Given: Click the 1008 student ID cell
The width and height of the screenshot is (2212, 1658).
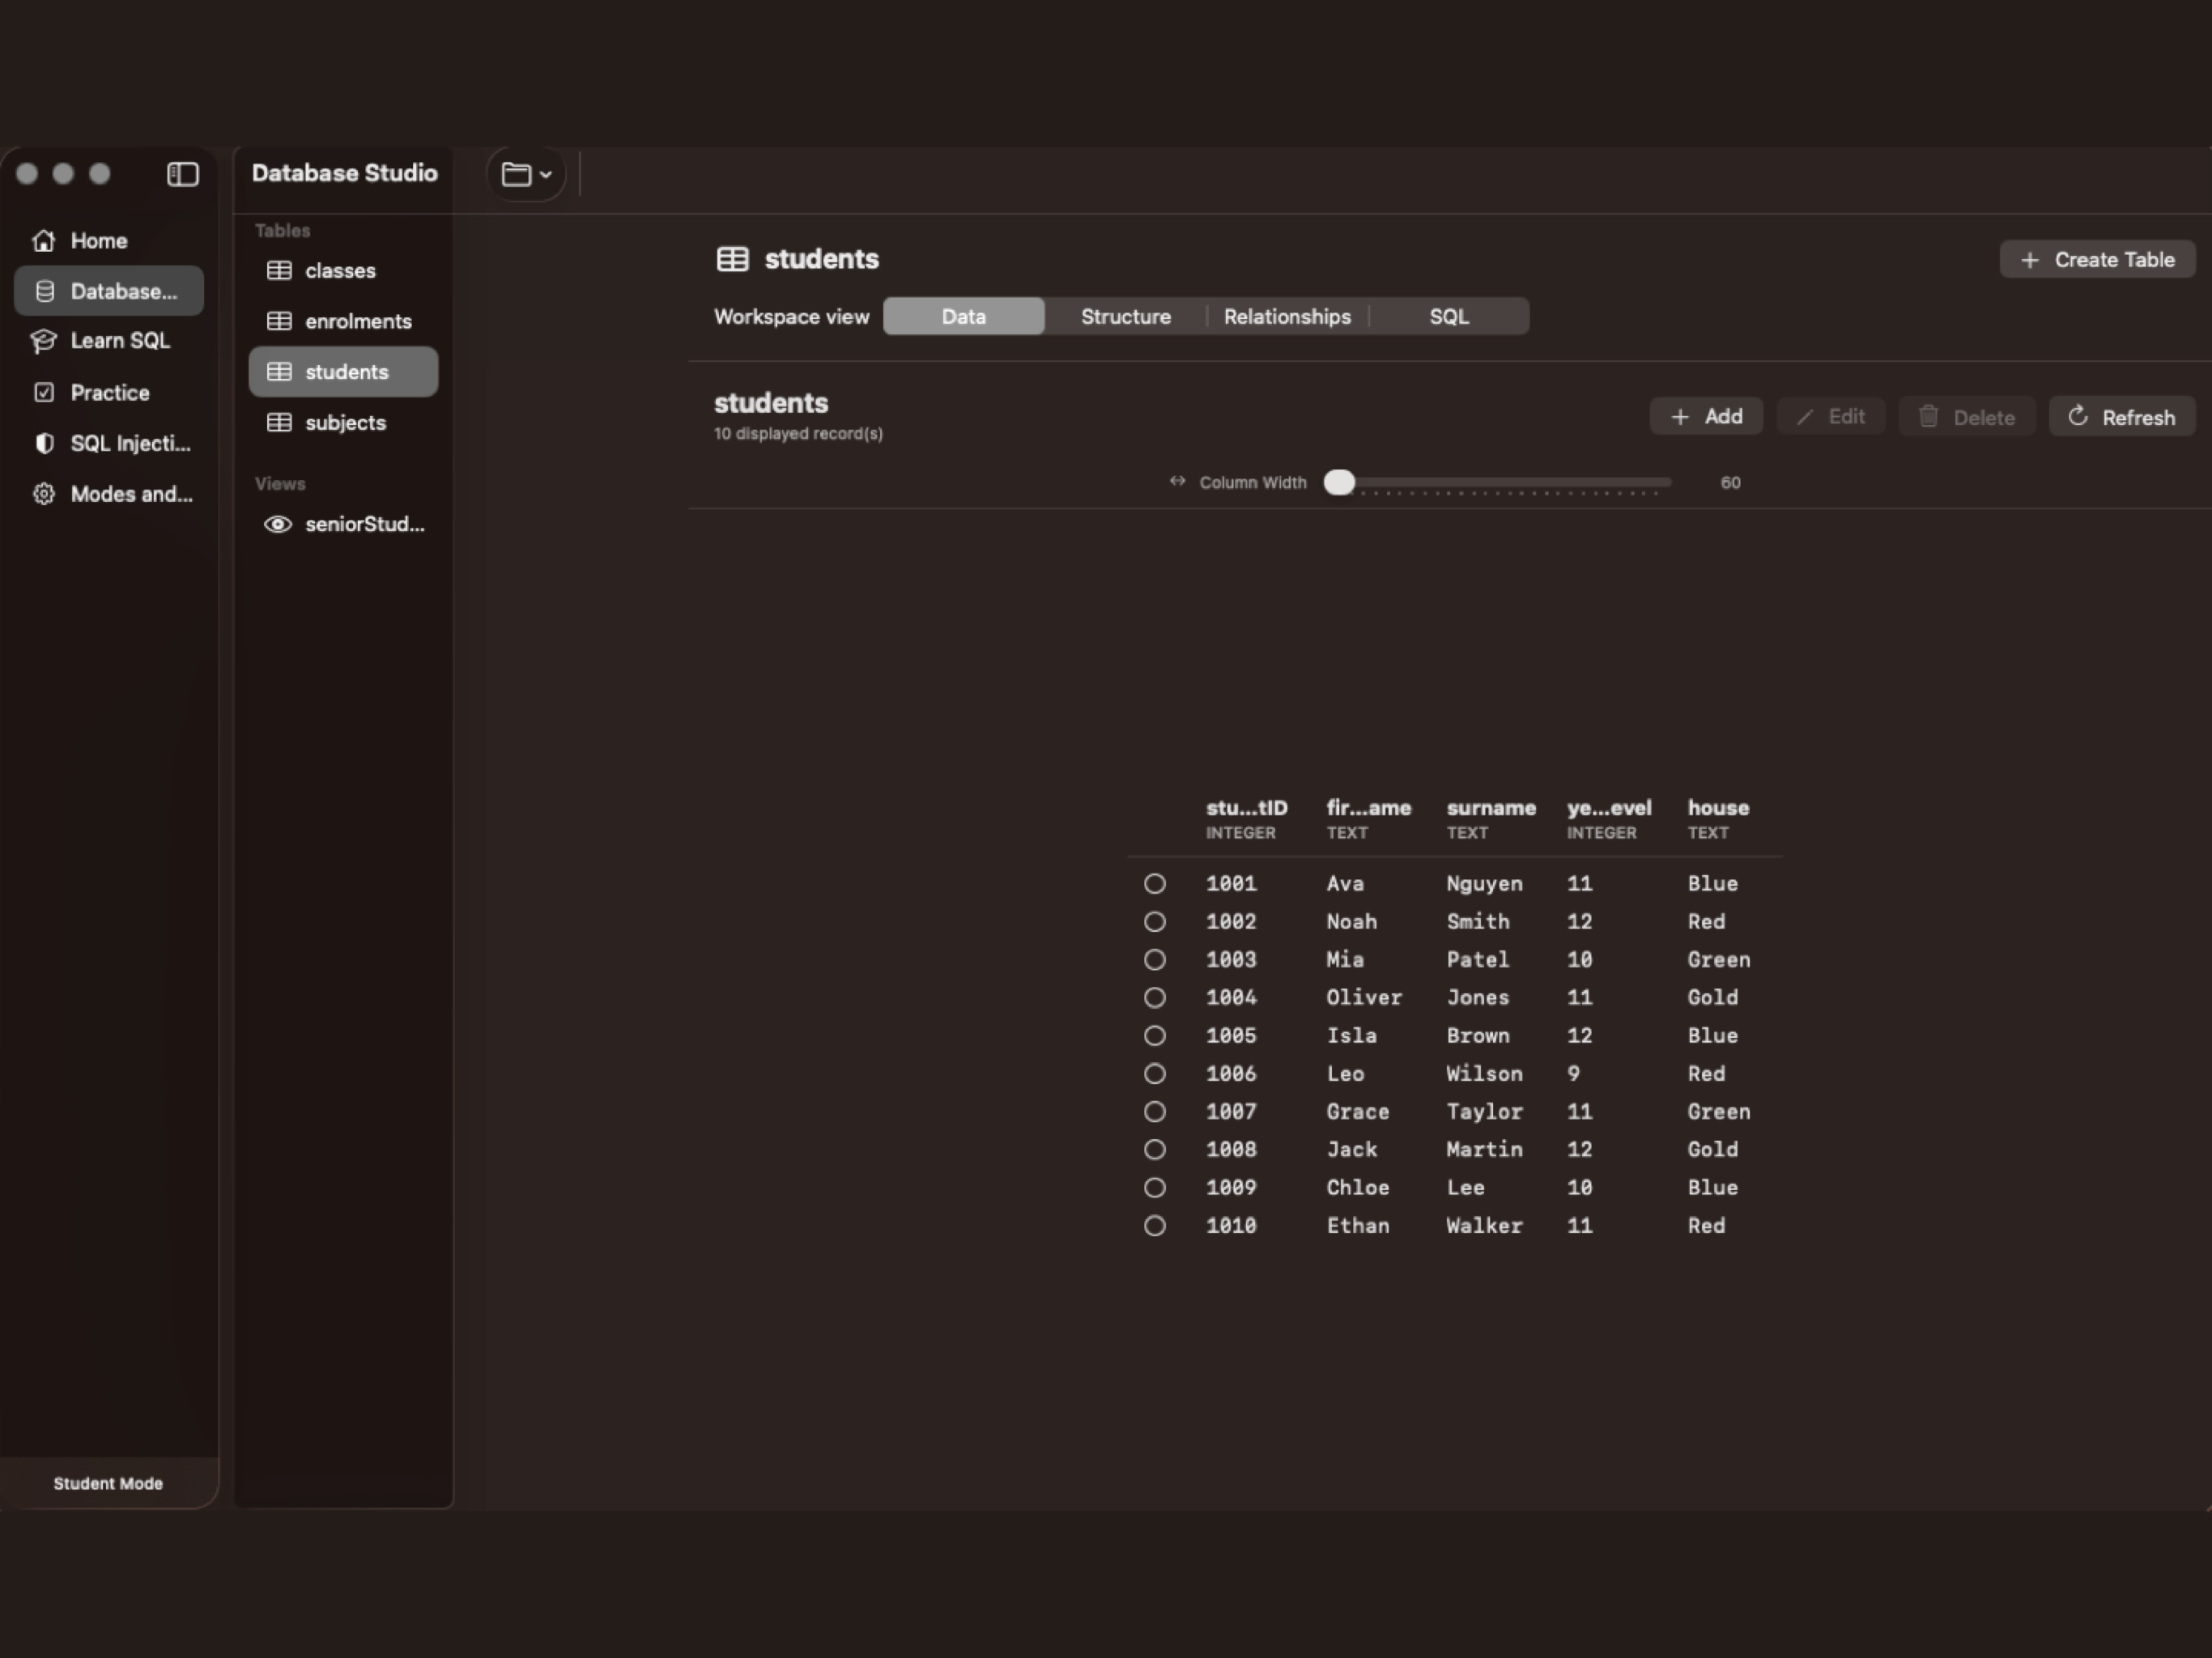Looking at the screenshot, I should click(1231, 1150).
